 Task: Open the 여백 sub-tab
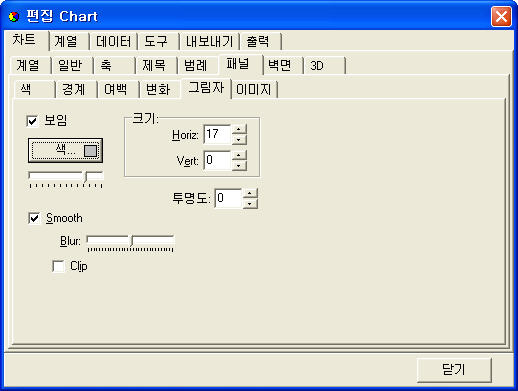[x=118, y=89]
